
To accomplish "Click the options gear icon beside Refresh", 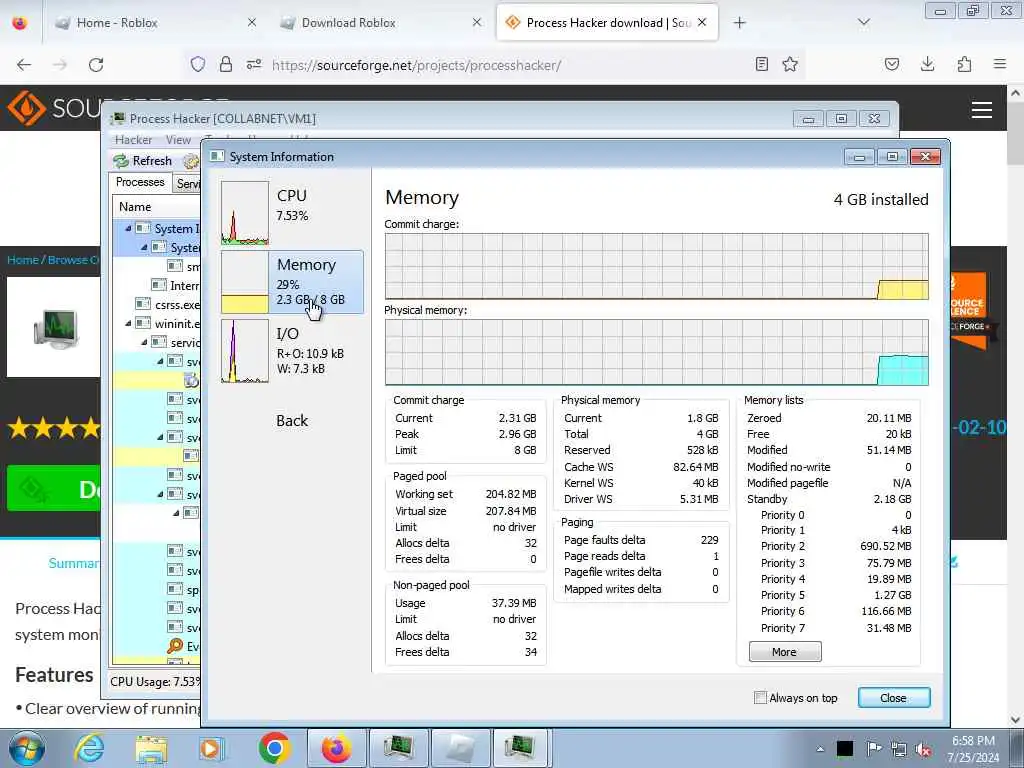I will coord(191,161).
